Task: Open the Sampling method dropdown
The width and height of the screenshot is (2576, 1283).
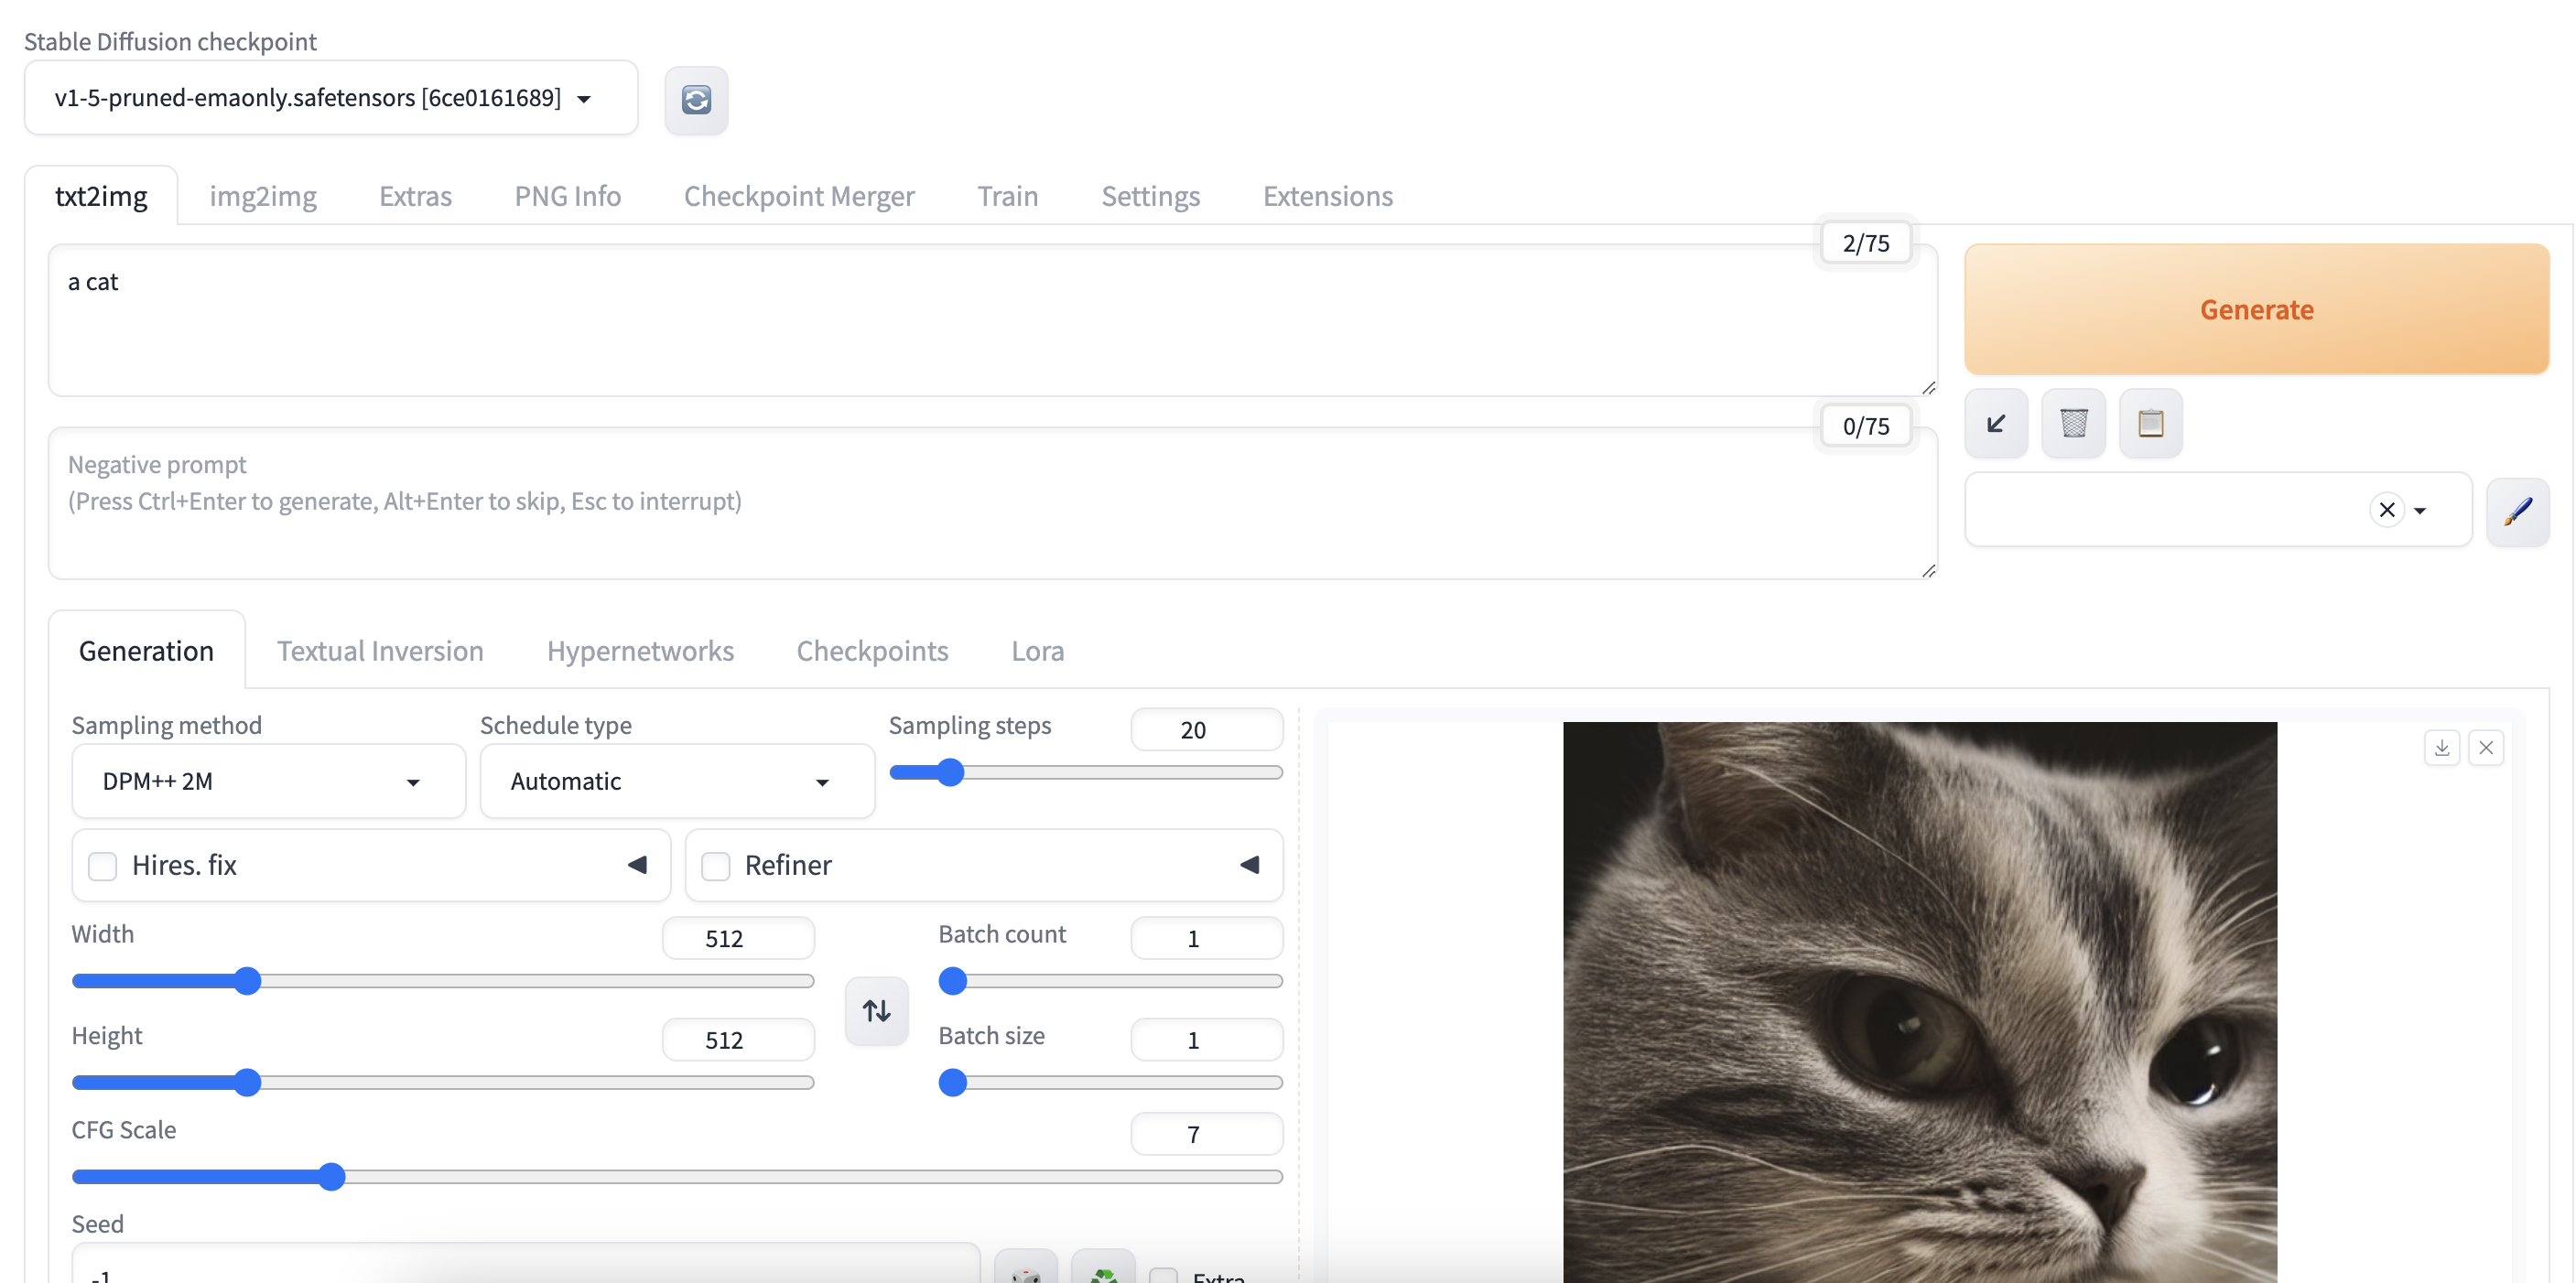Action: tap(267, 781)
